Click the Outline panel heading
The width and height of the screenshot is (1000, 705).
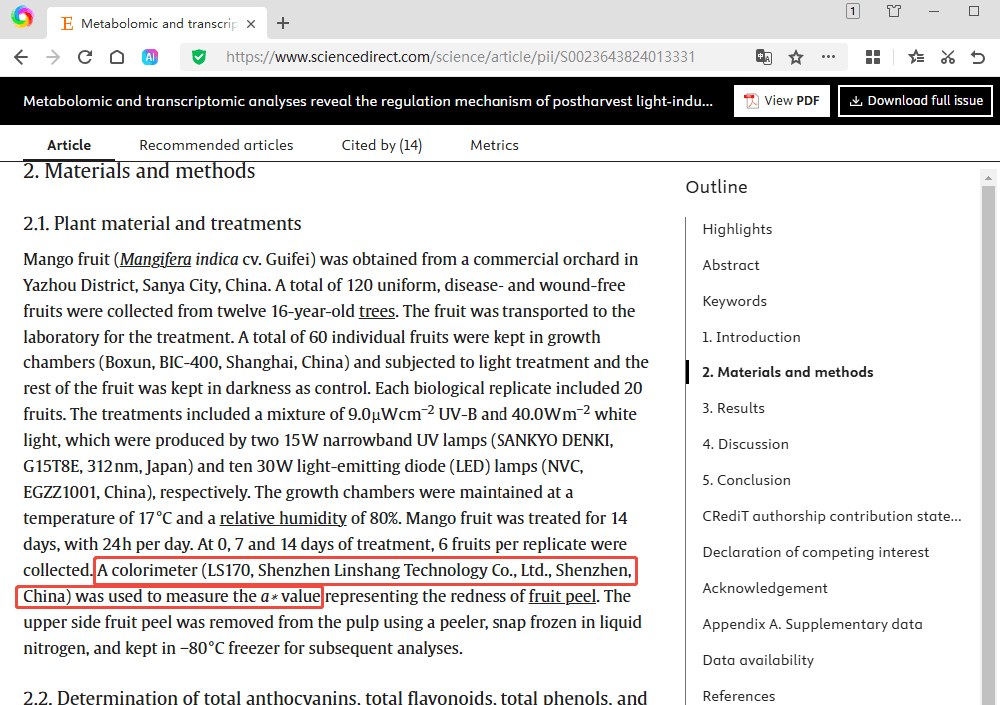tap(716, 187)
